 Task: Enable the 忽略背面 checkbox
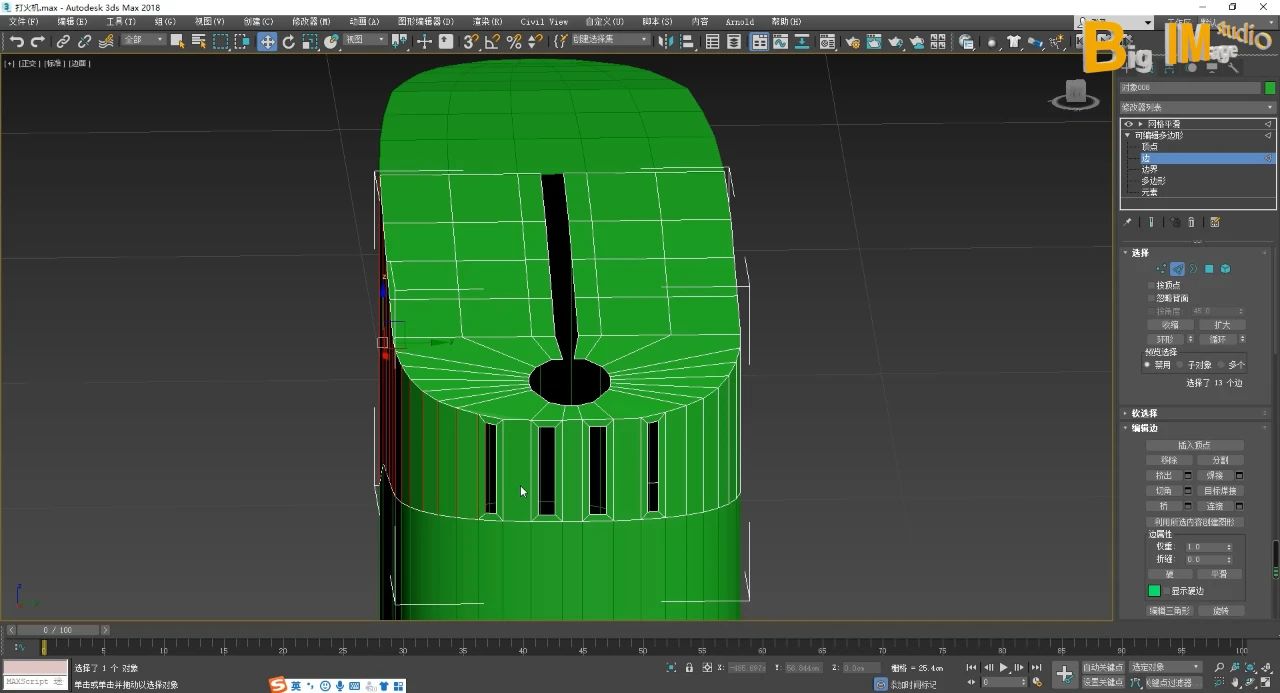click(x=1151, y=298)
